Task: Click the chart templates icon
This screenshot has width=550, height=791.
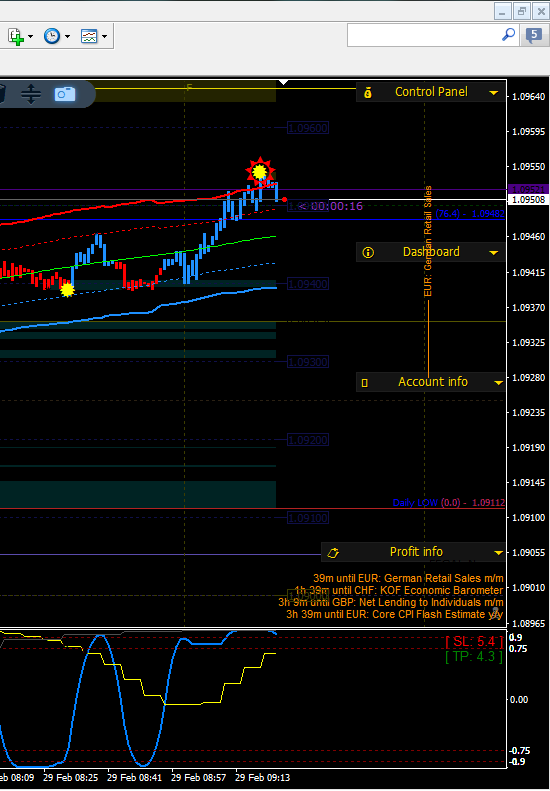Action: click(x=89, y=36)
